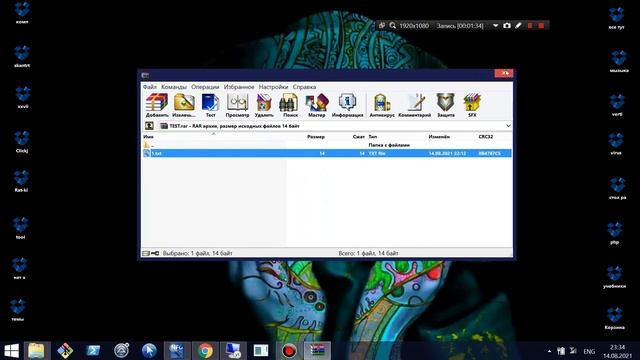Open the Просмотр (View) tool
This screenshot has width=640, height=360.
pos(237,105)
